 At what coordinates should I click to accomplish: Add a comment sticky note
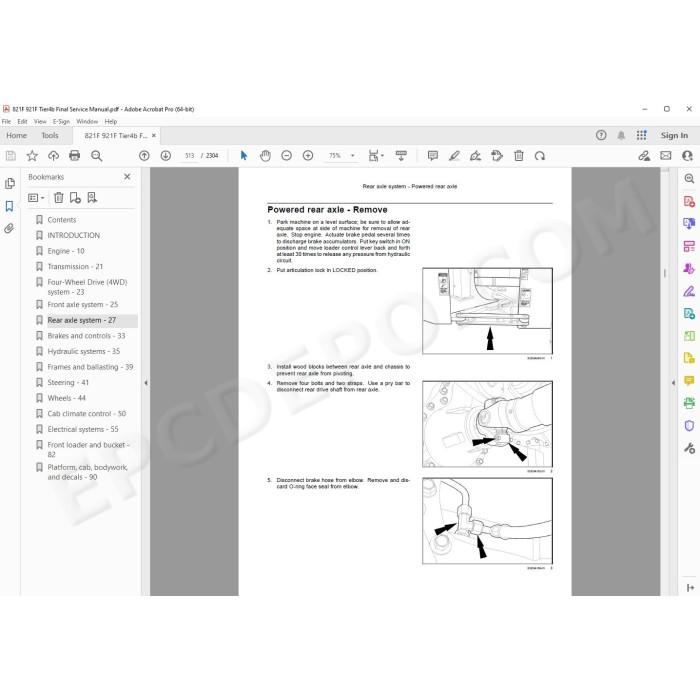[x=433, y=156]
